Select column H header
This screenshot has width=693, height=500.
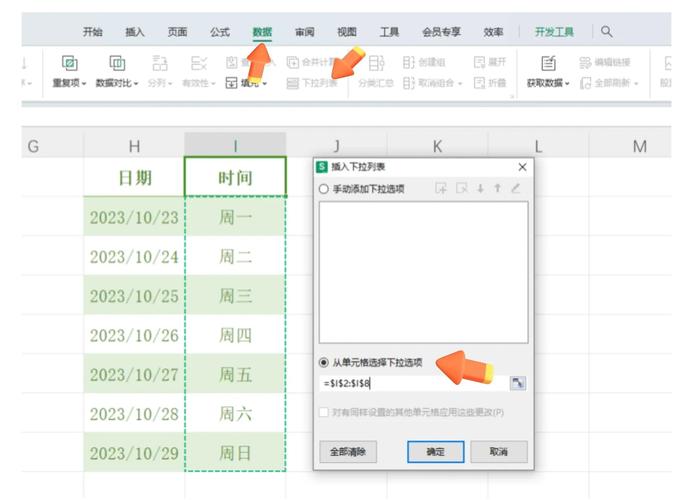134,146
